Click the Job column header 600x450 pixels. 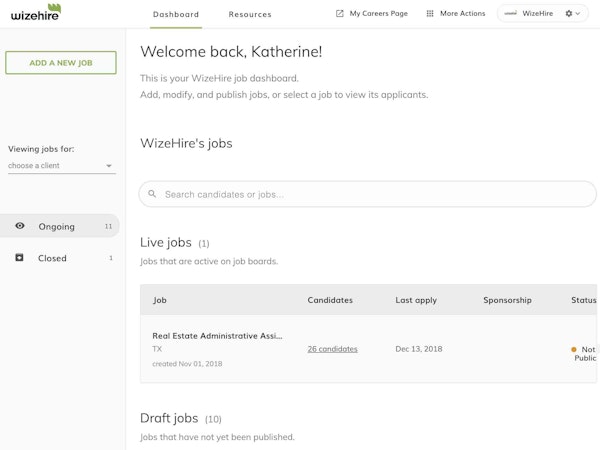[x=160, y=300]
